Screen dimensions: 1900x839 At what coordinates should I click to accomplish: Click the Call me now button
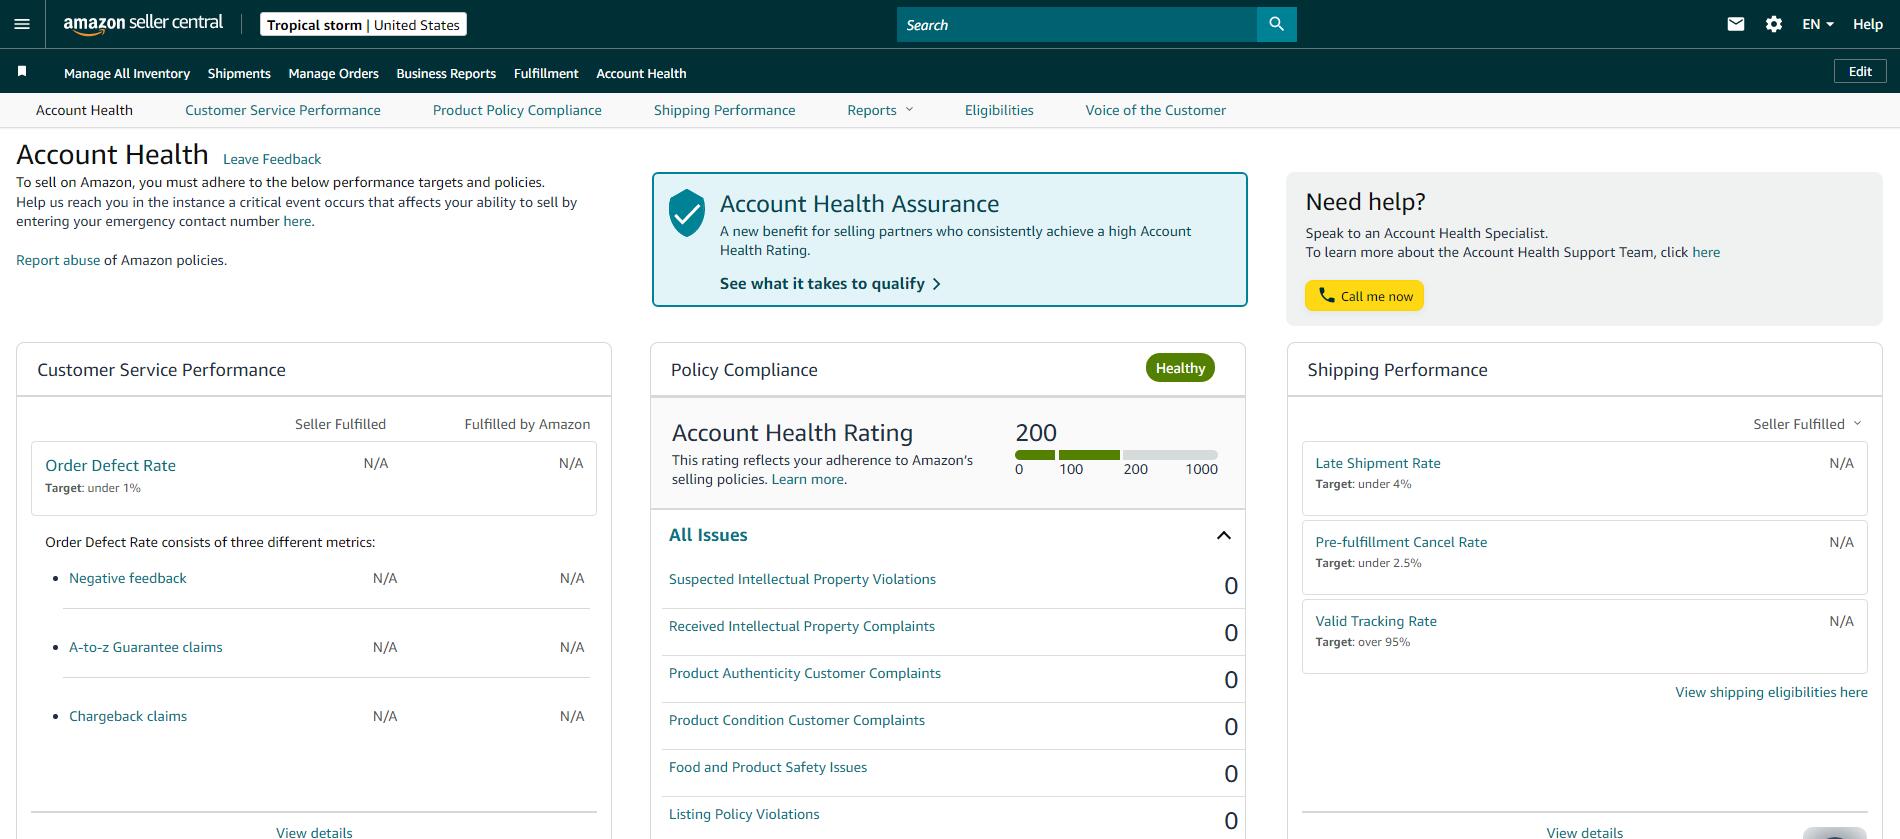point(1364,296)
